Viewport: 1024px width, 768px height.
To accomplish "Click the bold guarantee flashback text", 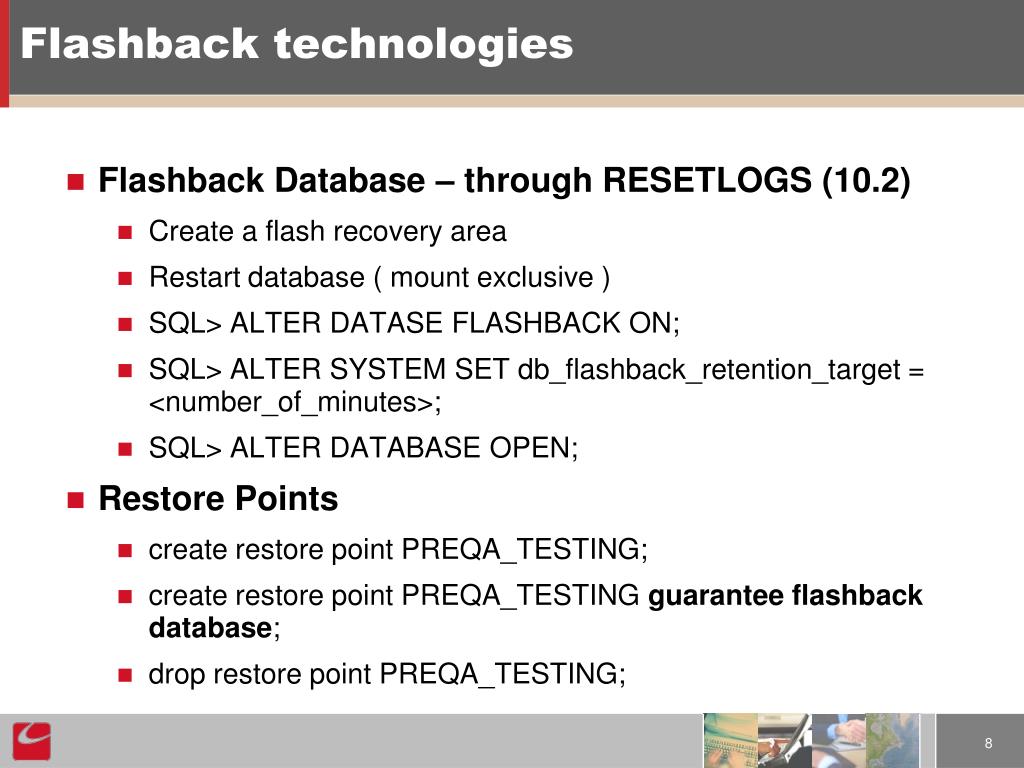I will point(785,596).
